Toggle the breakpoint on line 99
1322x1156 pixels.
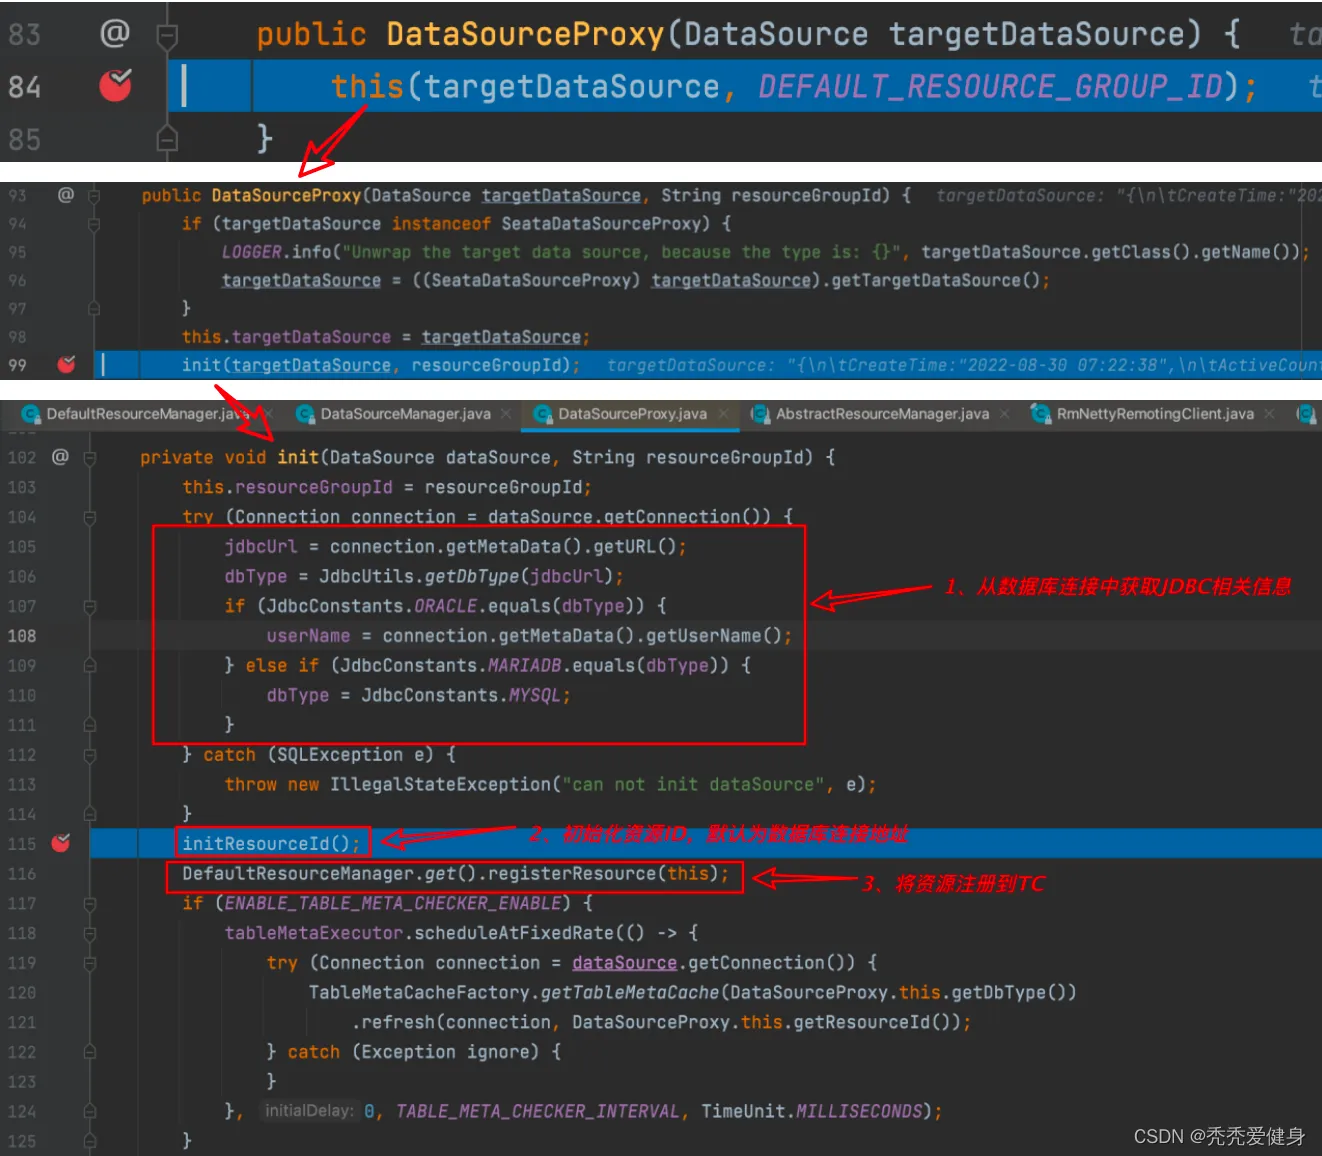66,365
